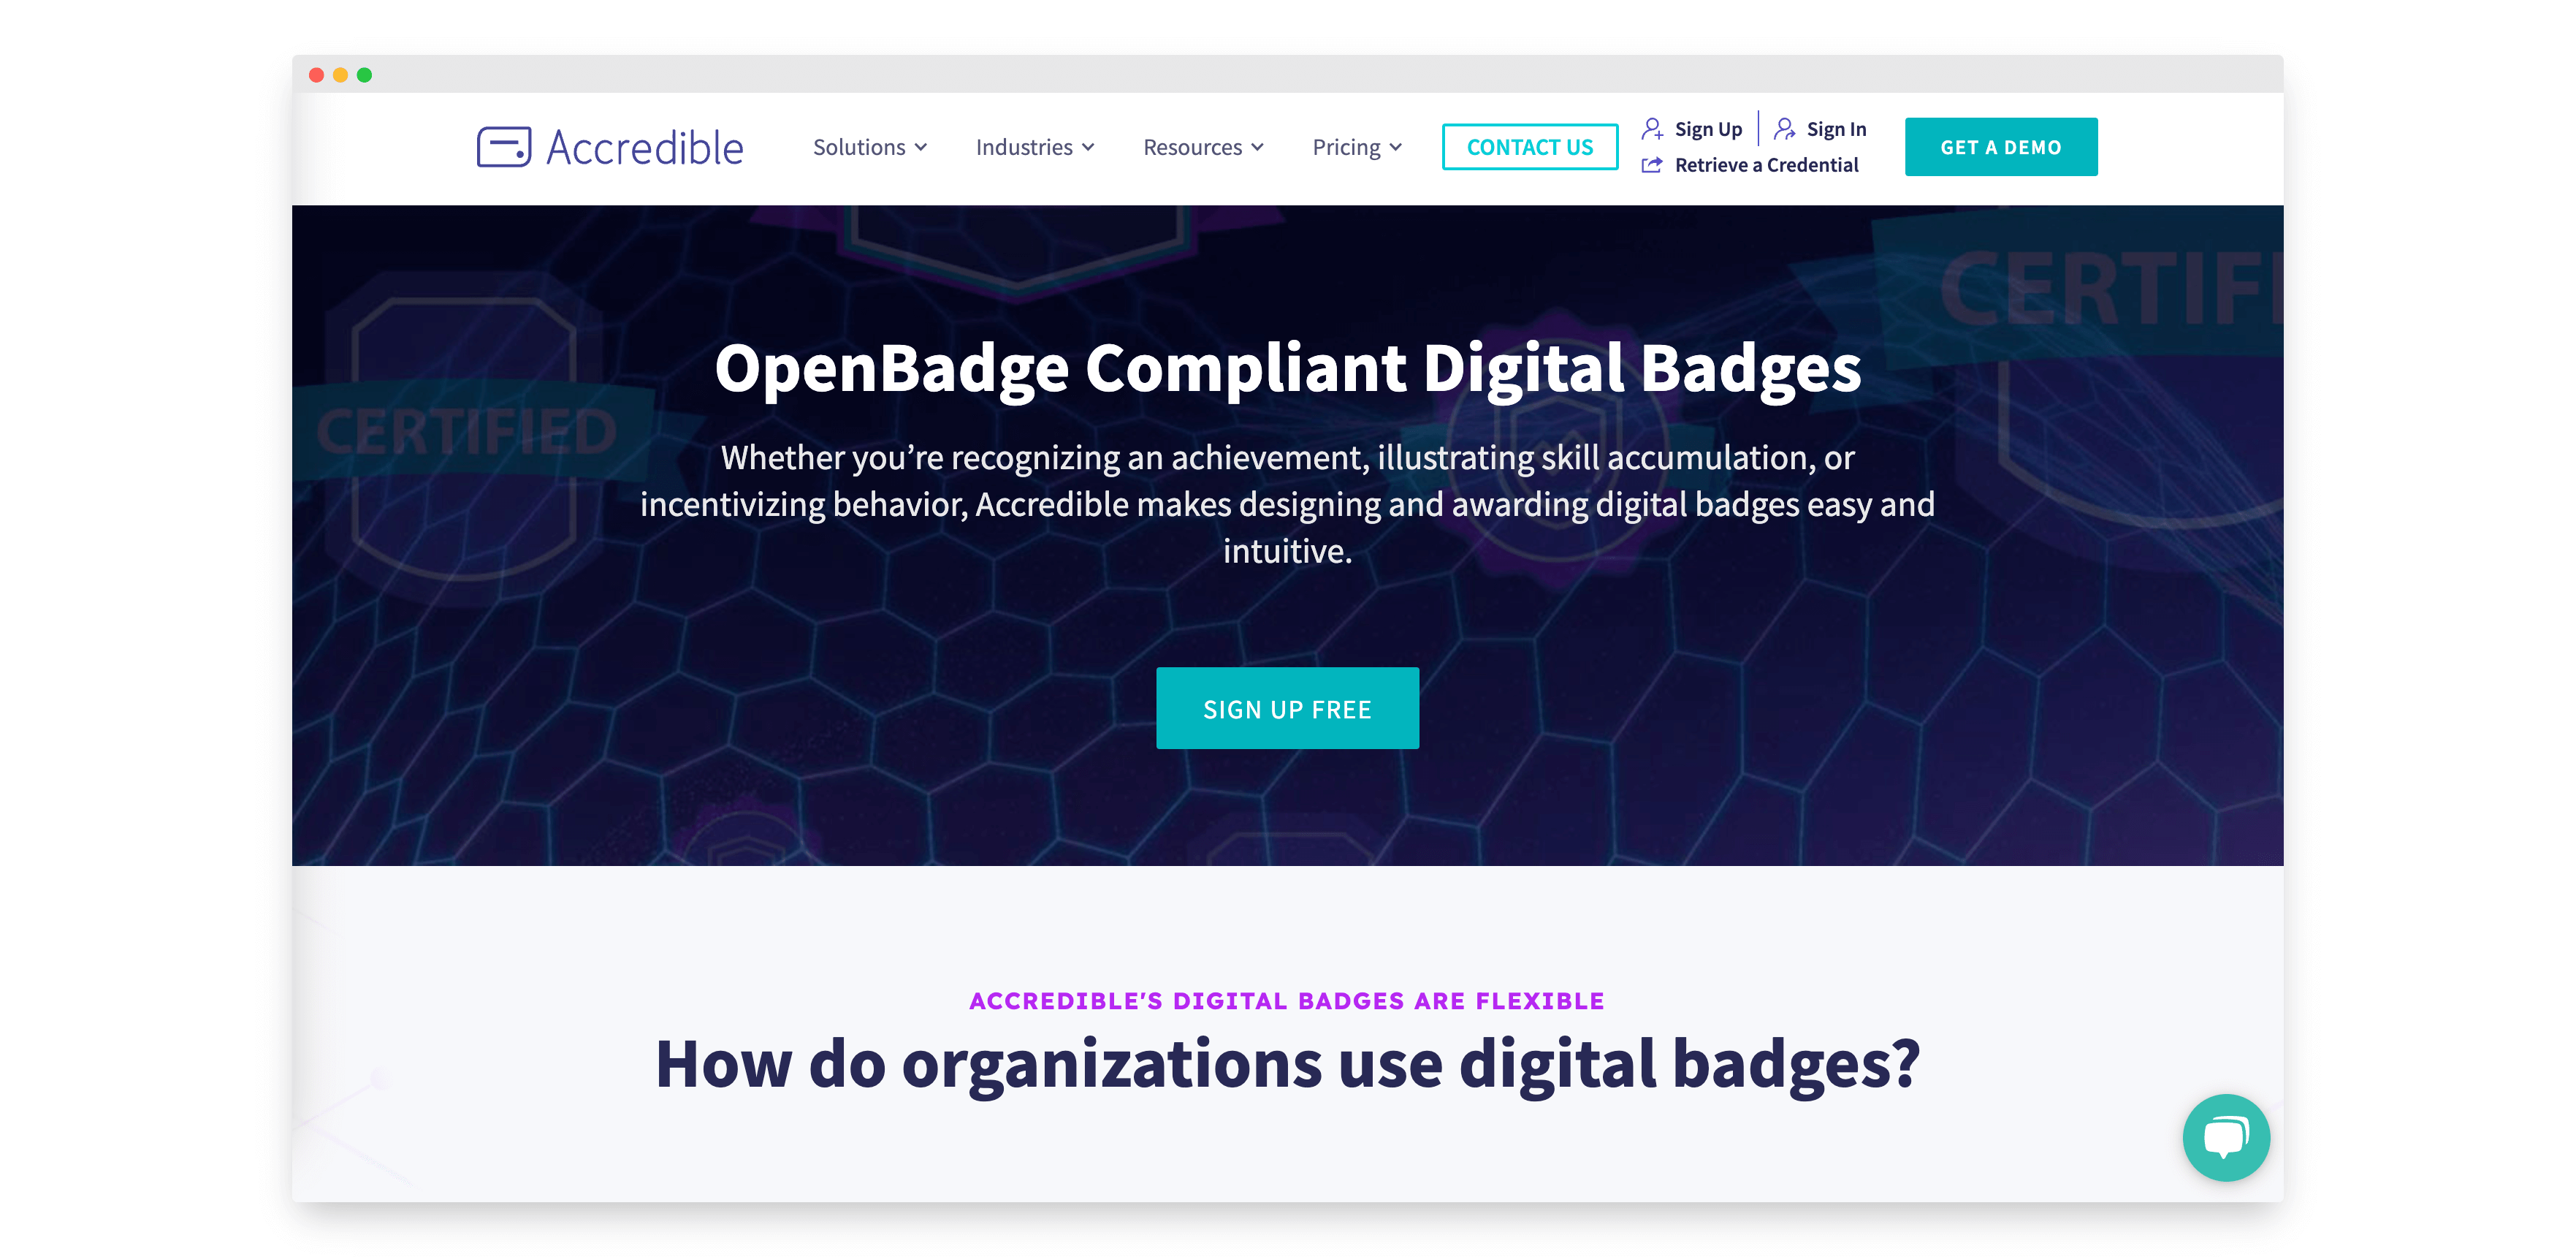Click 'ACCREDIBLE'S DIGITAL BADGES ARE FLEXIBLE' text
Viewport: 2576px width, 1257px height.
click(1287, 1000)
